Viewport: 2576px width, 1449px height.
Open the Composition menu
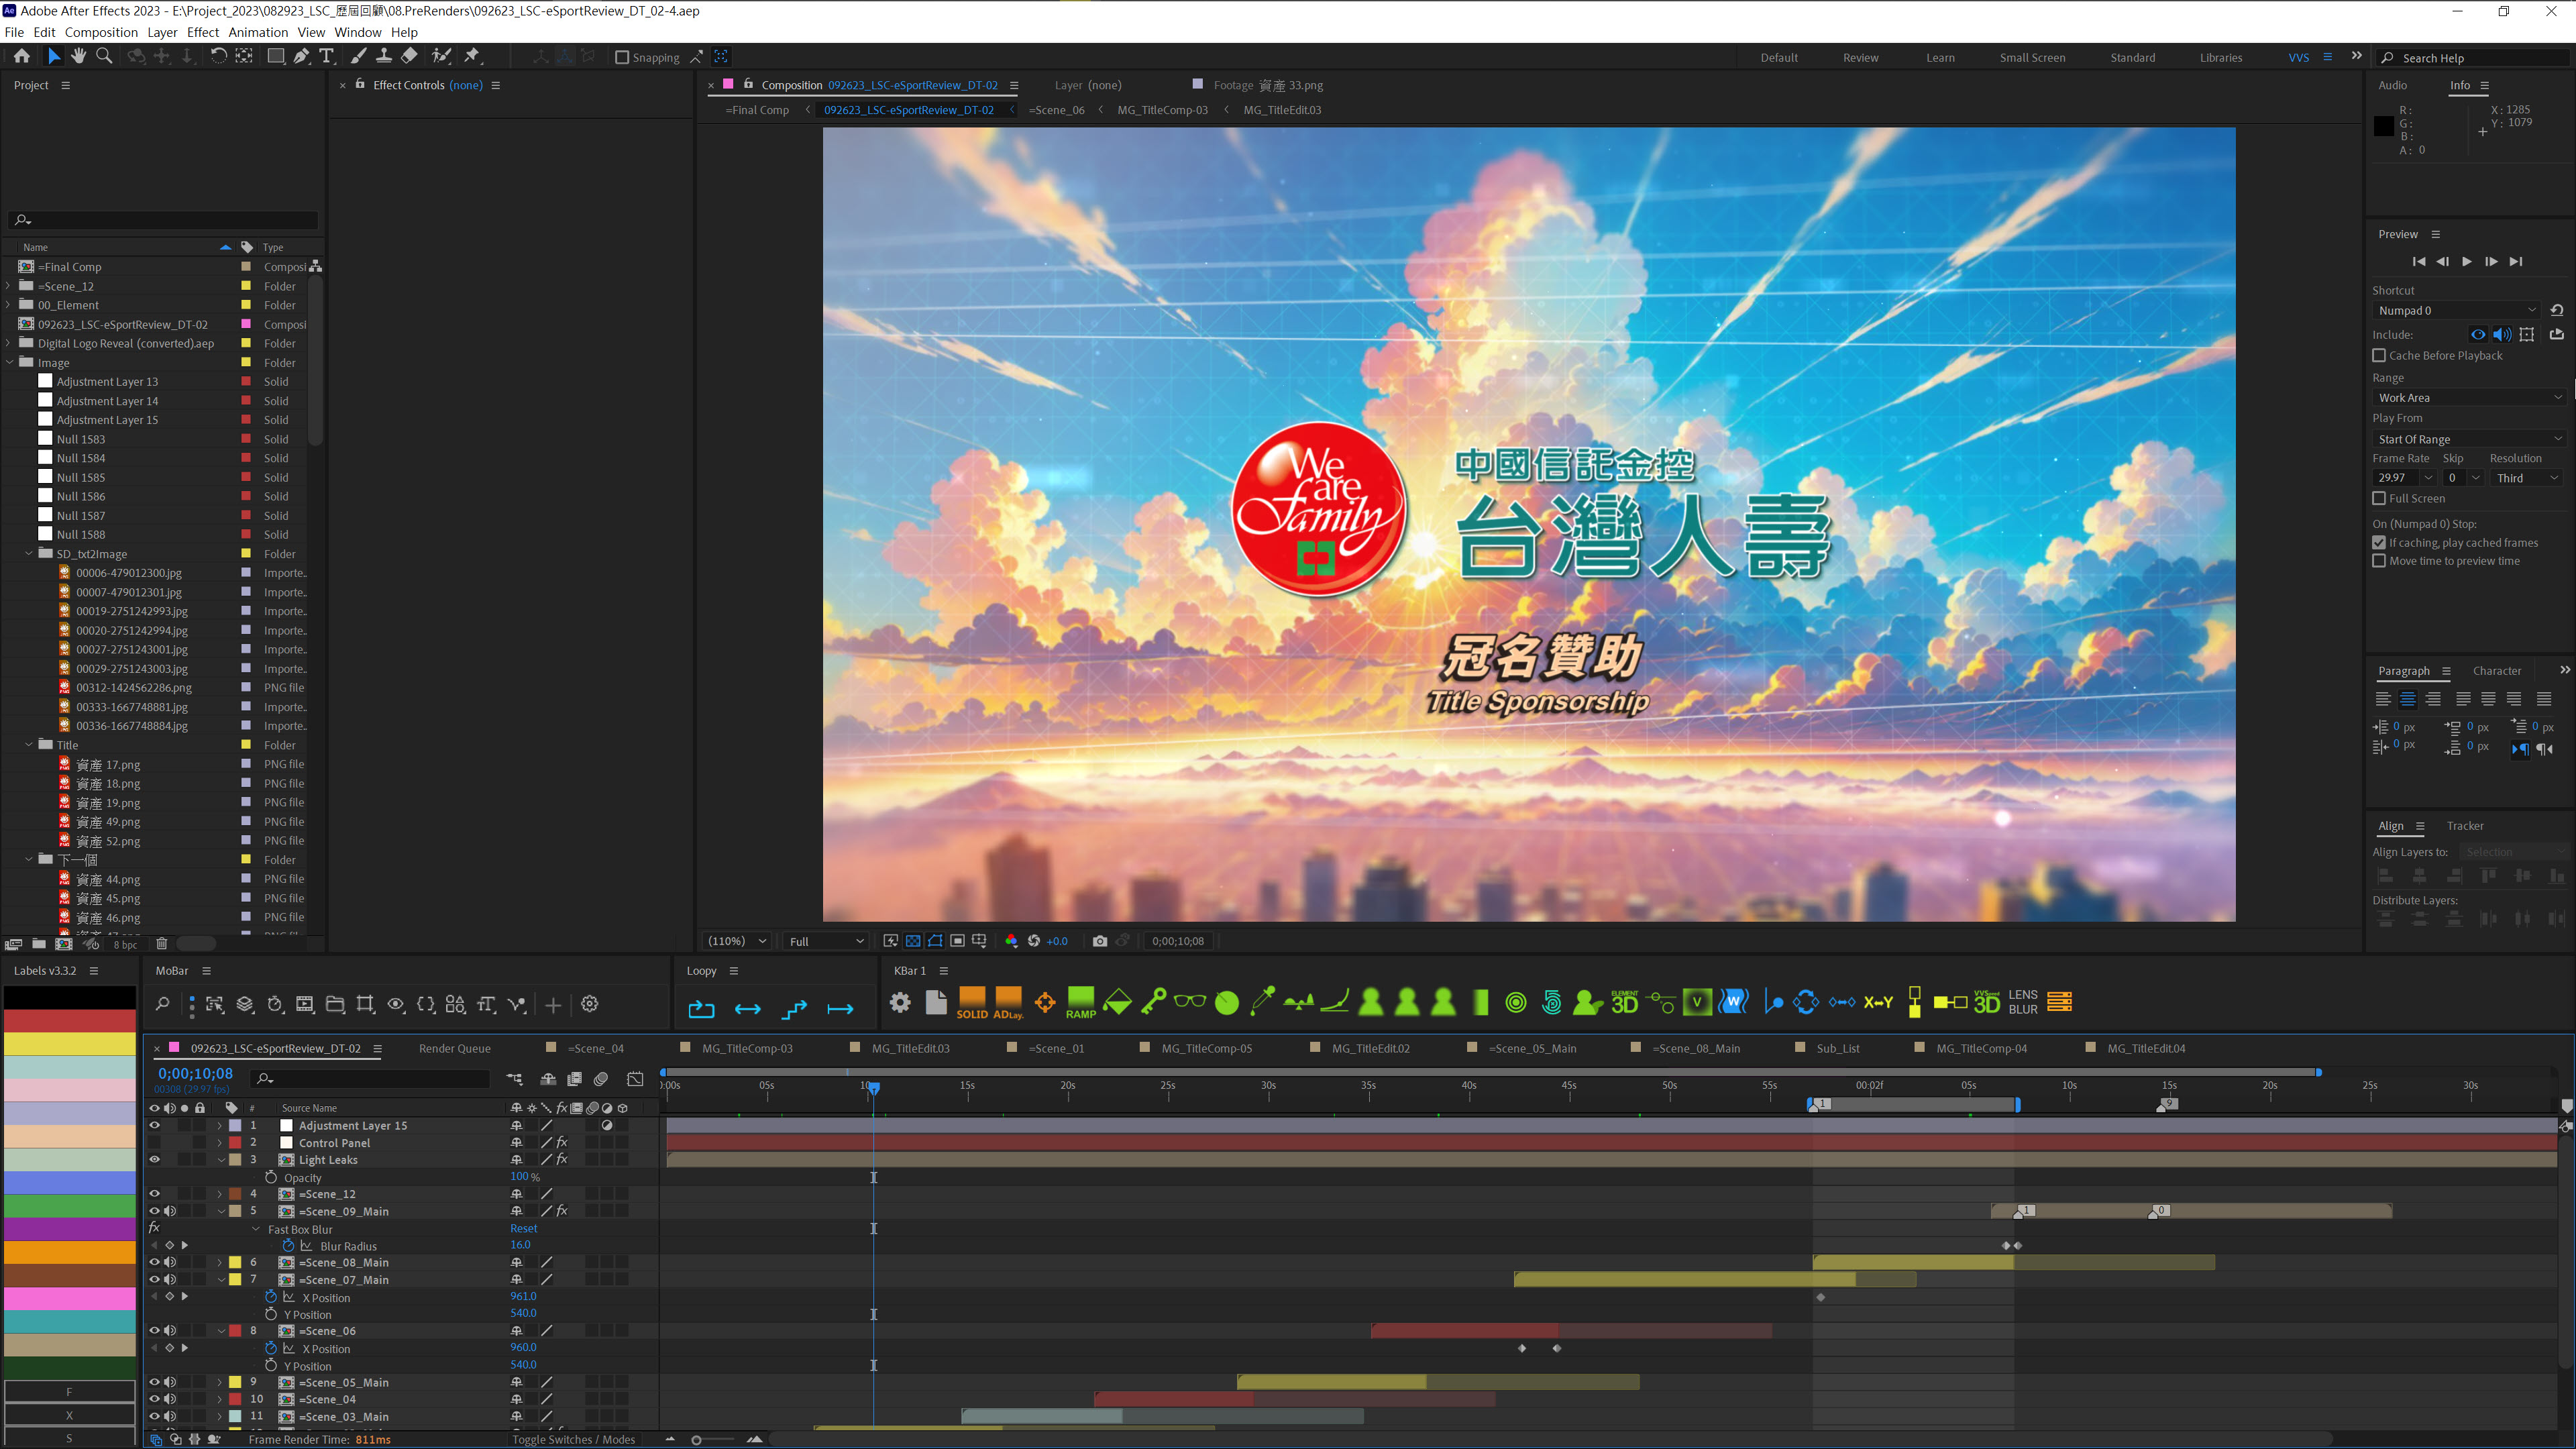pyautogui.click(x=101, y=32)
